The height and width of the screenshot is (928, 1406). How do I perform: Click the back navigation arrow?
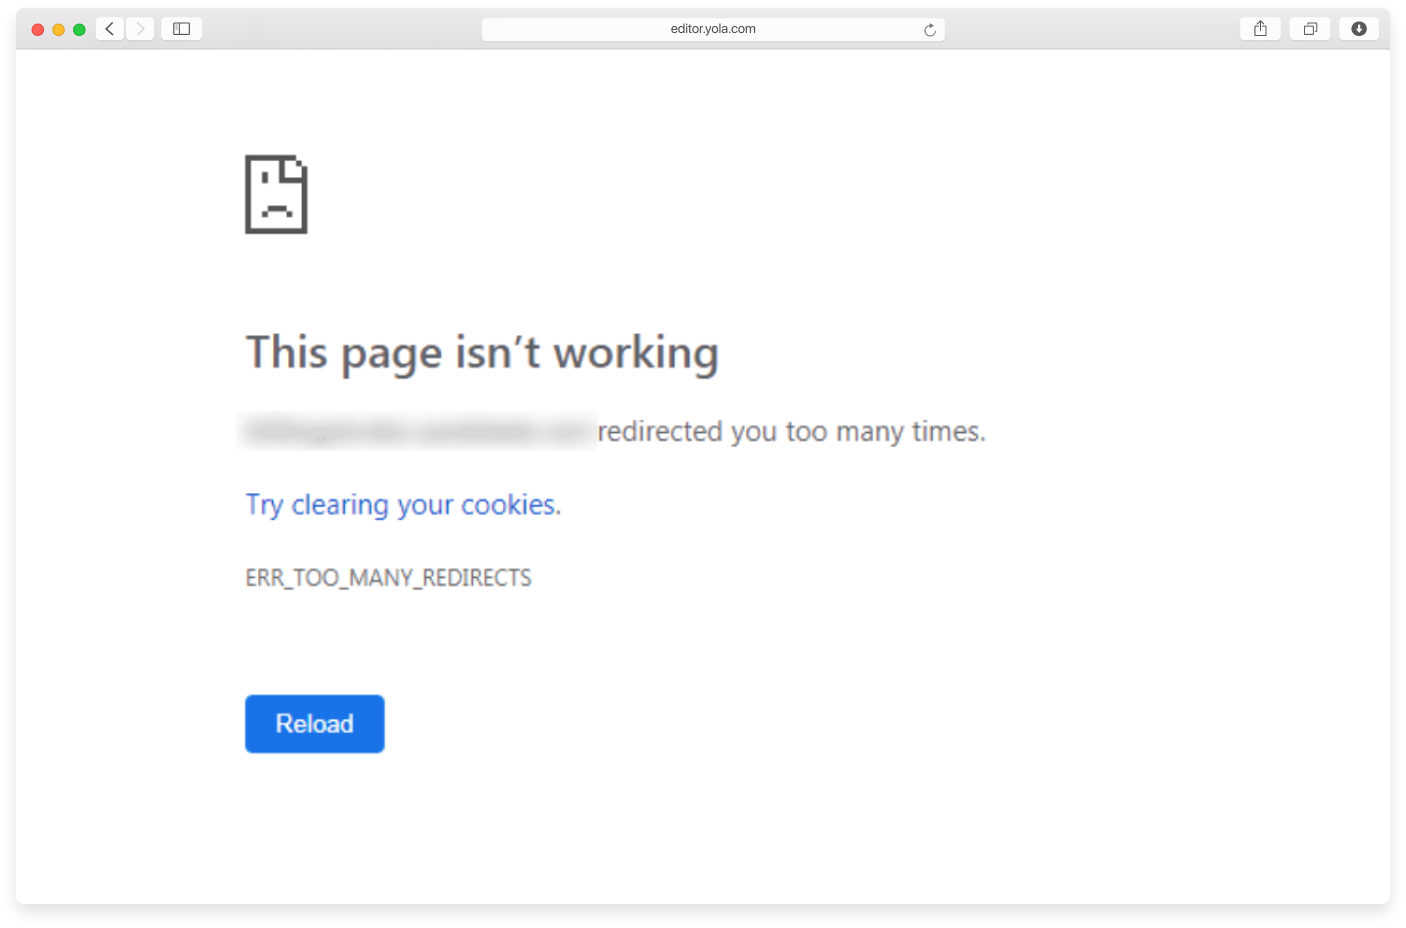(109, 28)
